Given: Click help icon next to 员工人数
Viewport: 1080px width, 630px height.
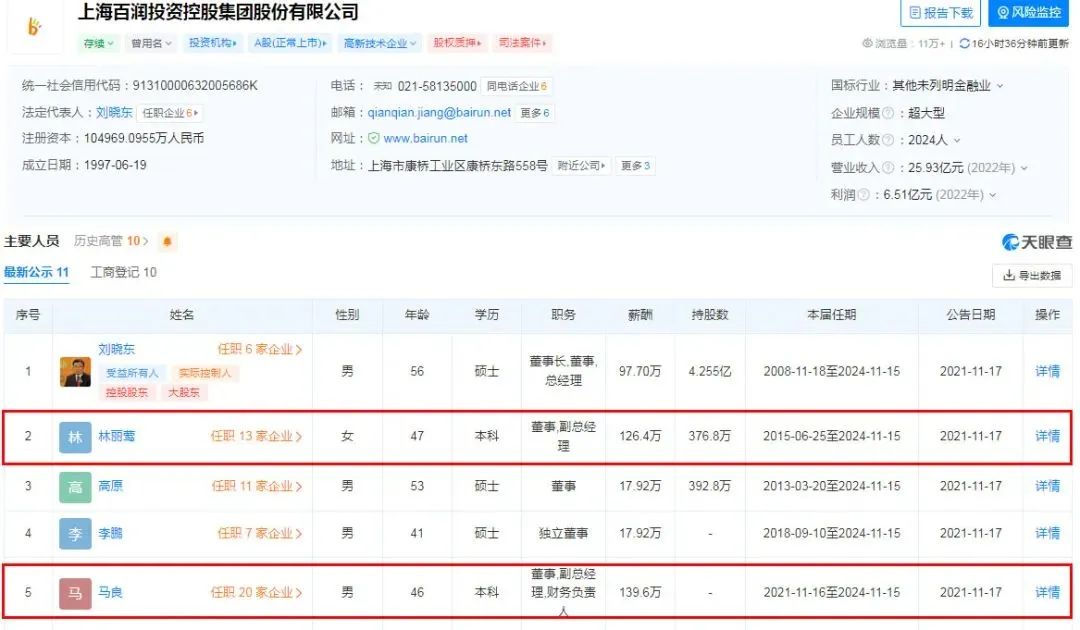Looking at the screenshot, I should [x=888, y=140].
